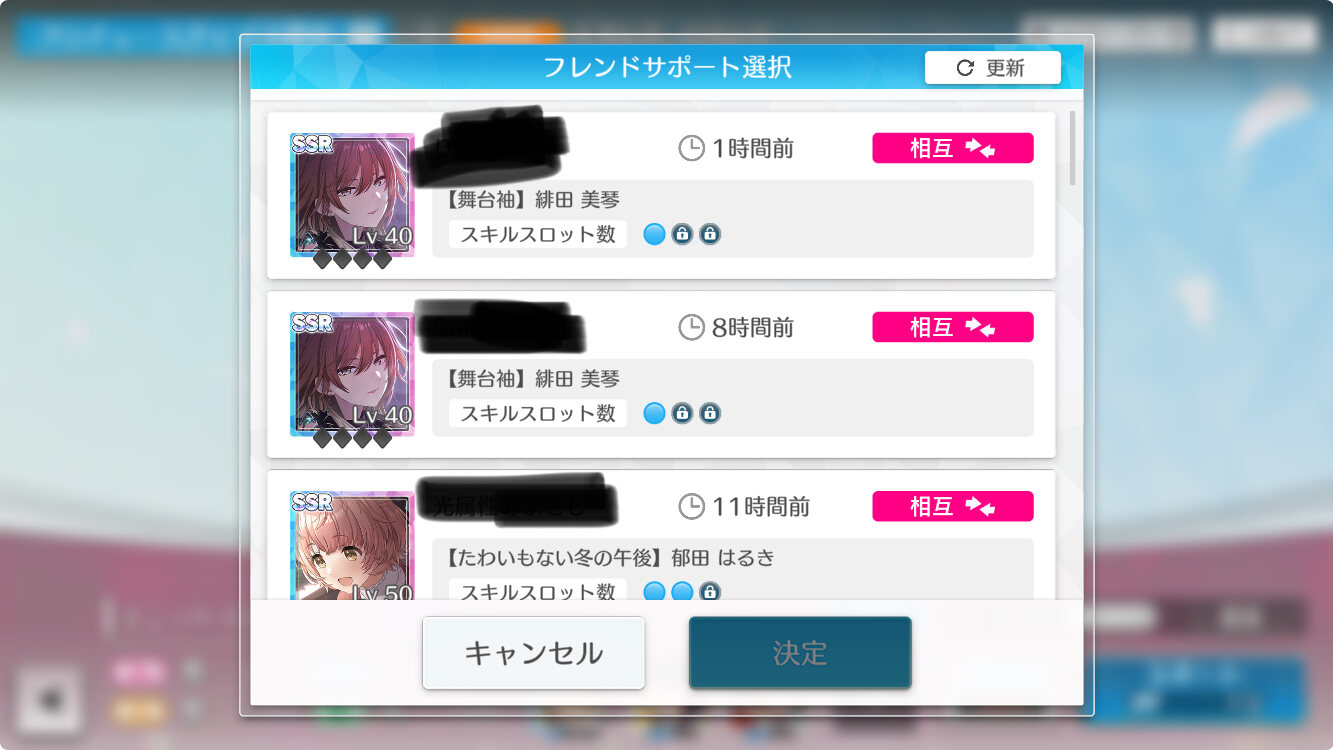The width and height of the screenshot is (1333, 750).
Task: Click the locked skill slot on はるき card
Action: (x=710, y=591)
